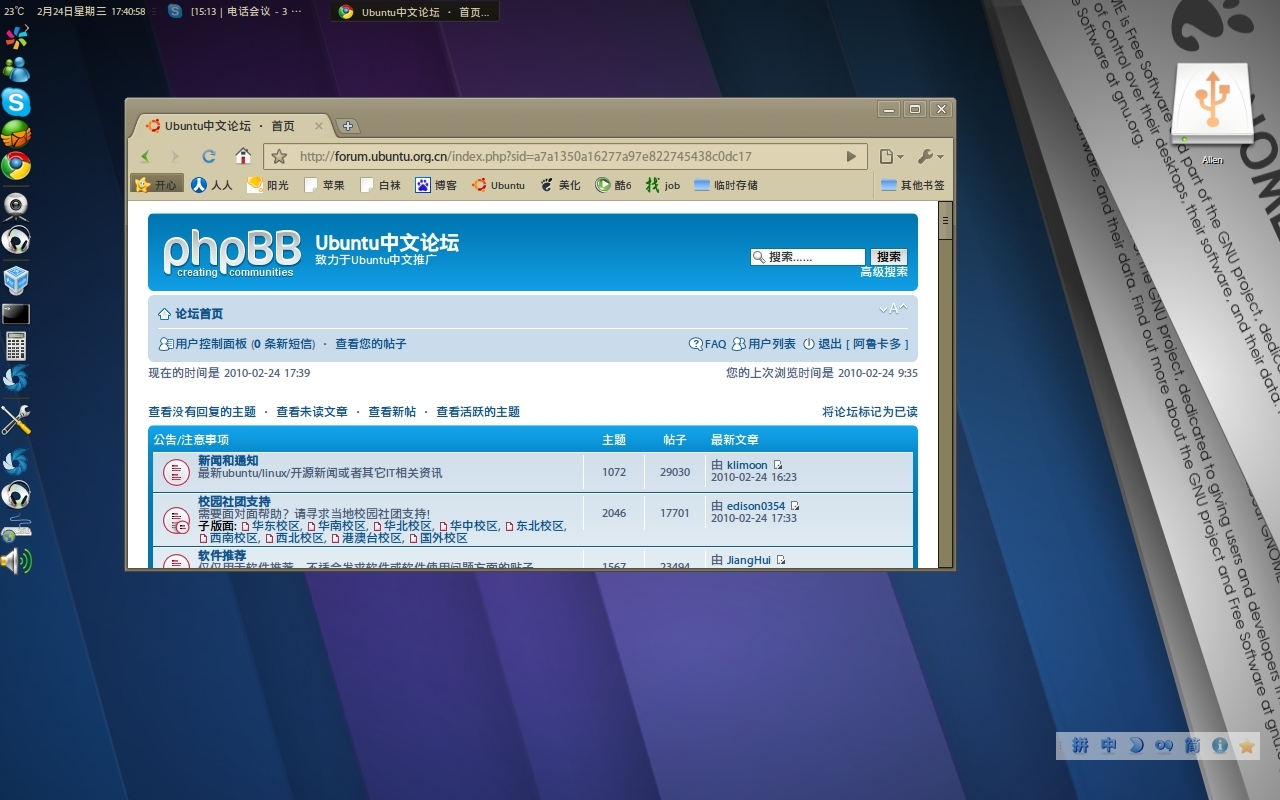Toggle the half-moon full/half width icon
The height and width of the screenshot is (800, 1280).
1136,746
